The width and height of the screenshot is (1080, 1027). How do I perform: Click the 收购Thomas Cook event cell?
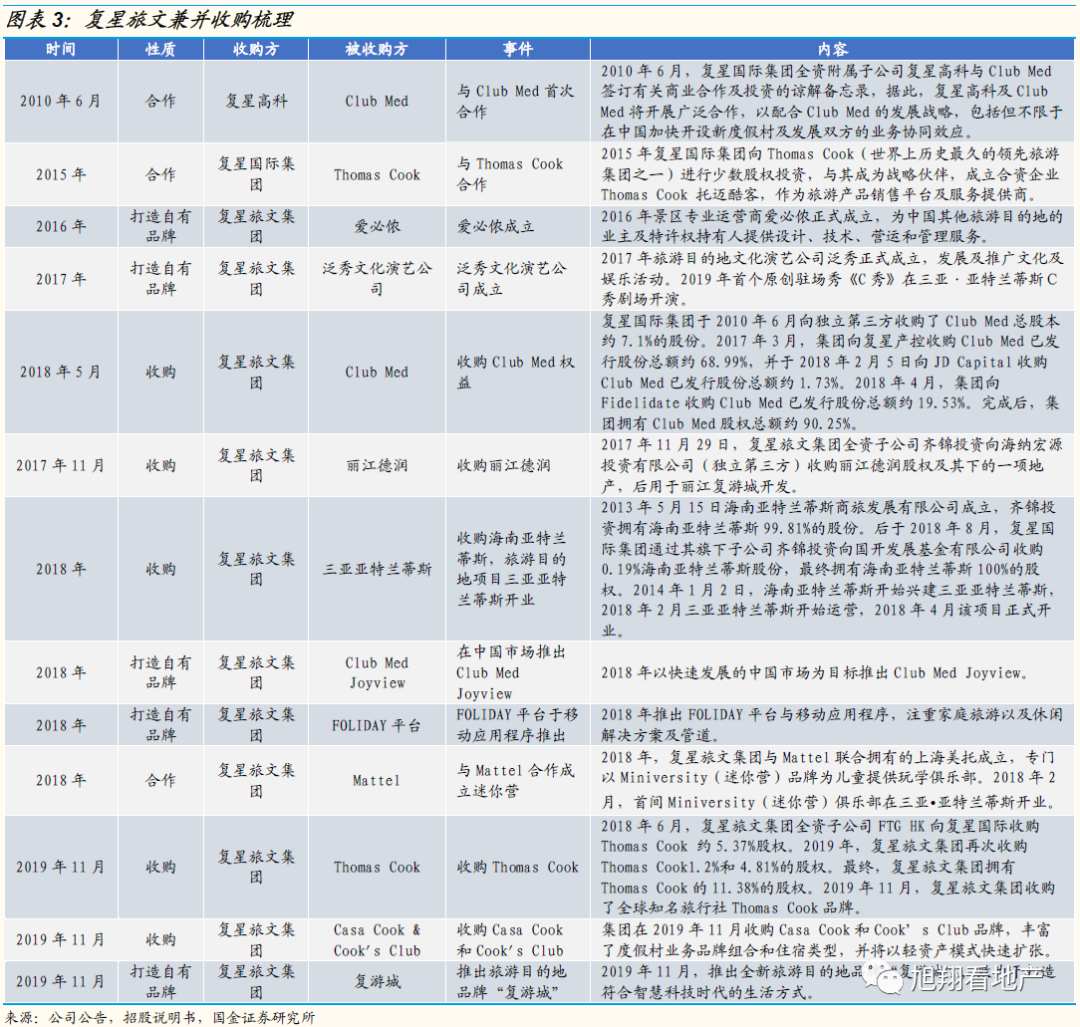(x=517, y=867)
